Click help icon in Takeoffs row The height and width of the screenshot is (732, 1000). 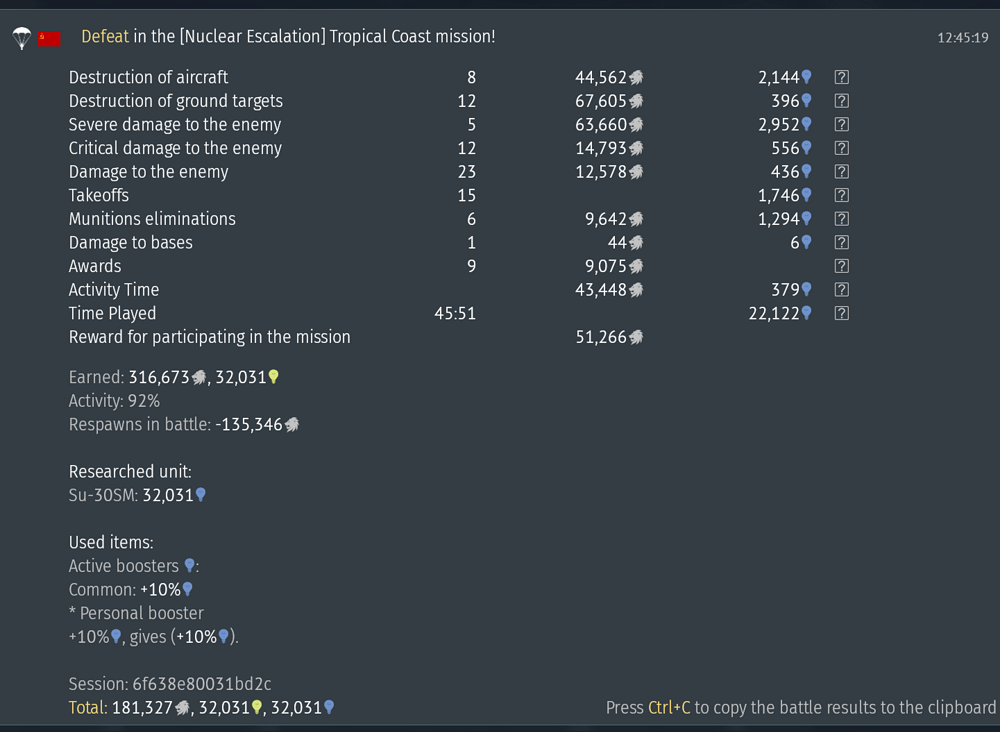pyautogui.click(x=841, y=195)
